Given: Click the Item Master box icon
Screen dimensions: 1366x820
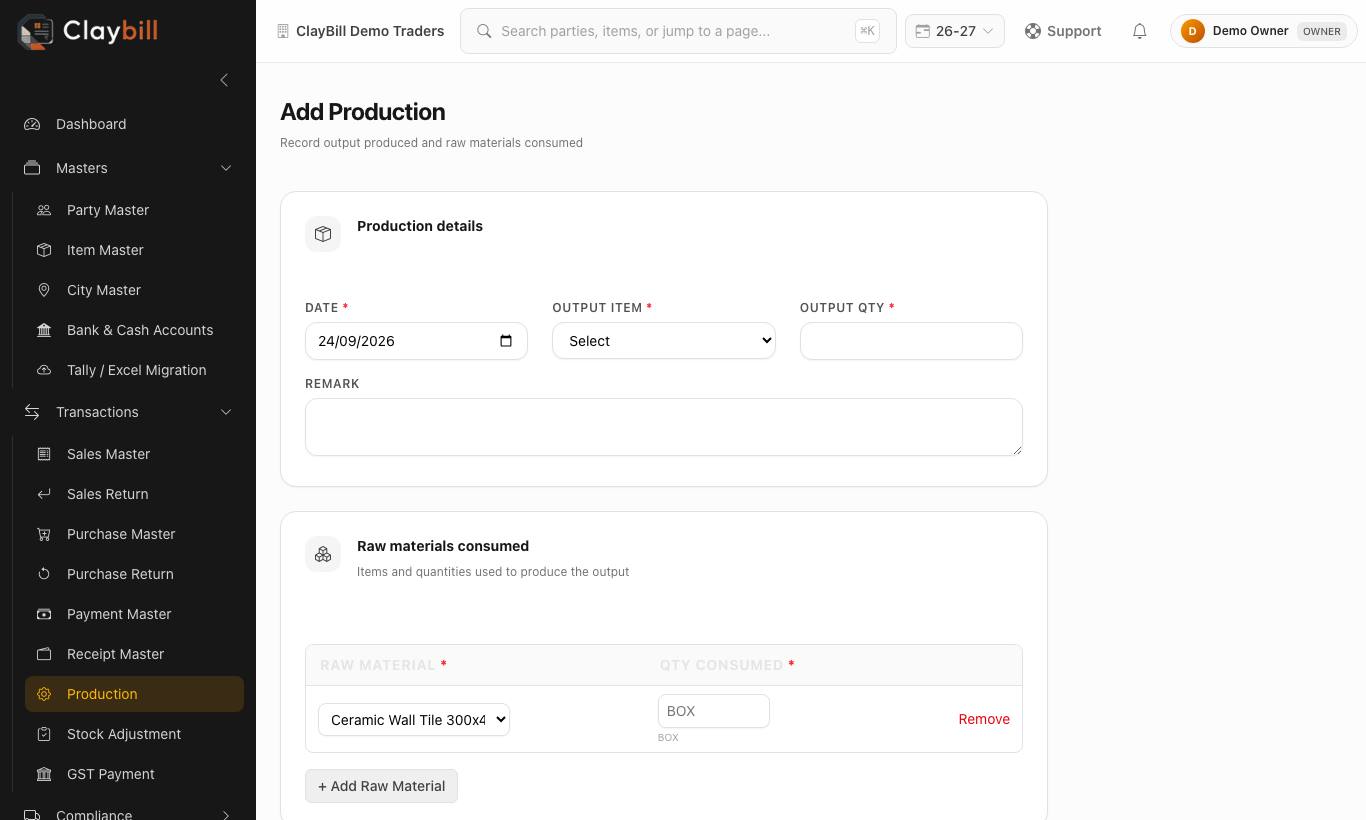Looking at the screenshot, I should [44, 250].
